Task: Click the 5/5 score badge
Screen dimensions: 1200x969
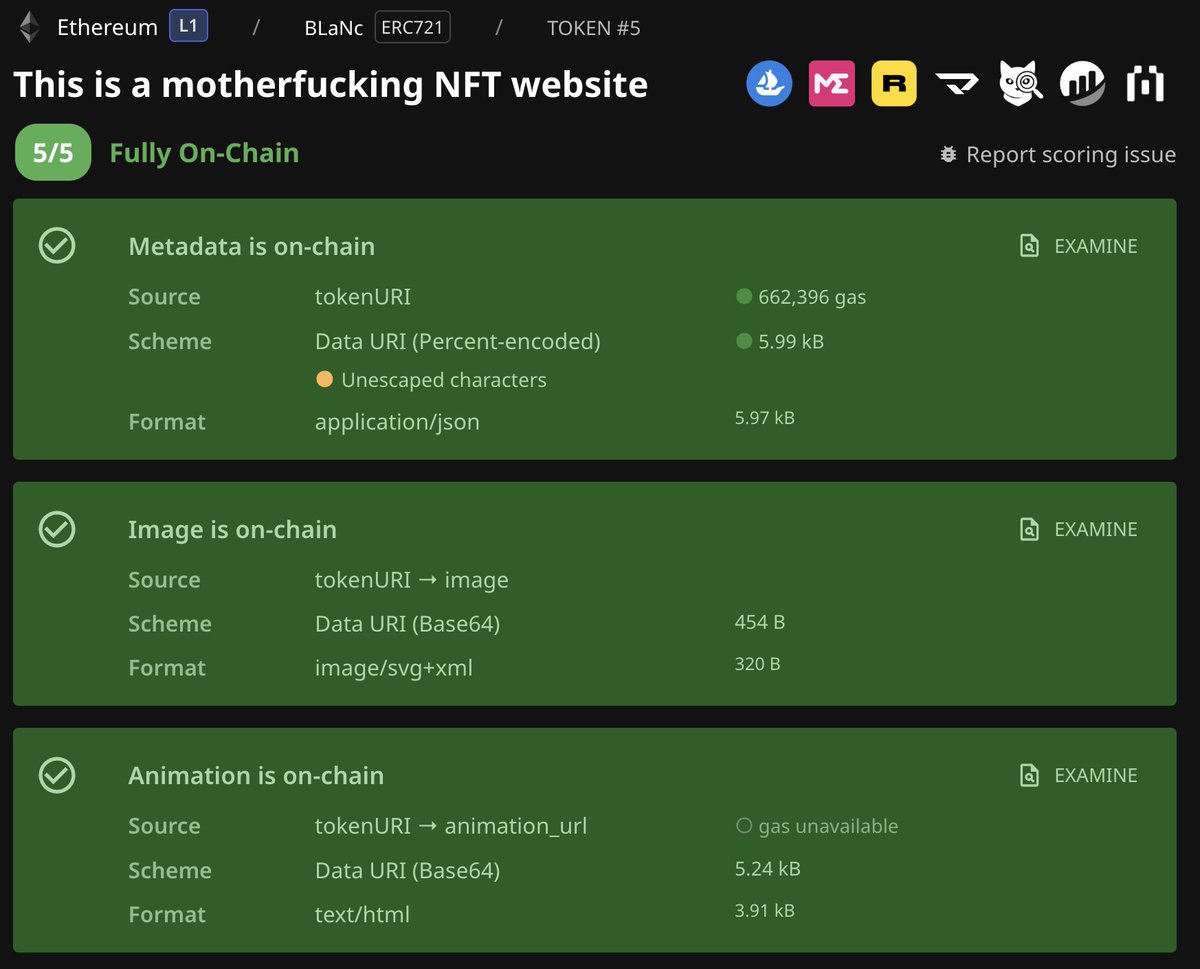Action: (53, 153)
